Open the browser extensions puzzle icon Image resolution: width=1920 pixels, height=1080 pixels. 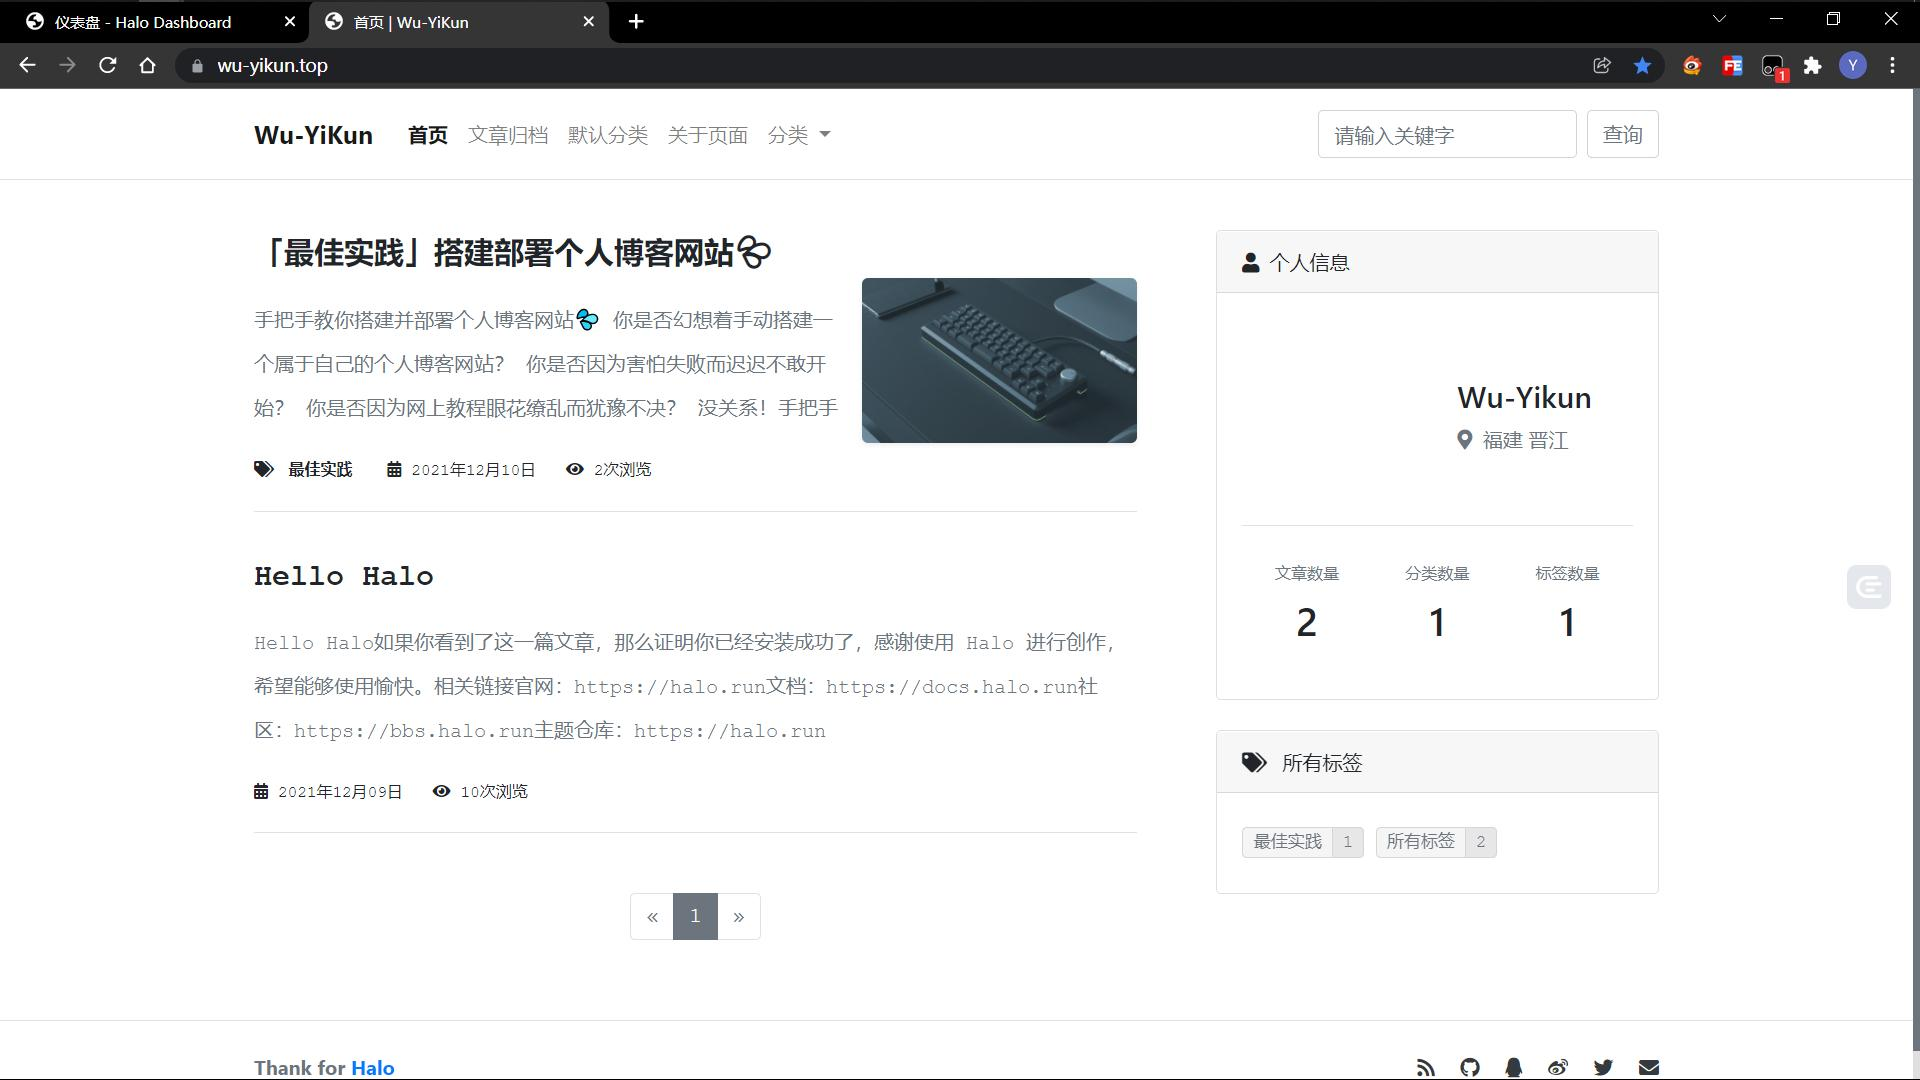click(x=1812, y=65)
